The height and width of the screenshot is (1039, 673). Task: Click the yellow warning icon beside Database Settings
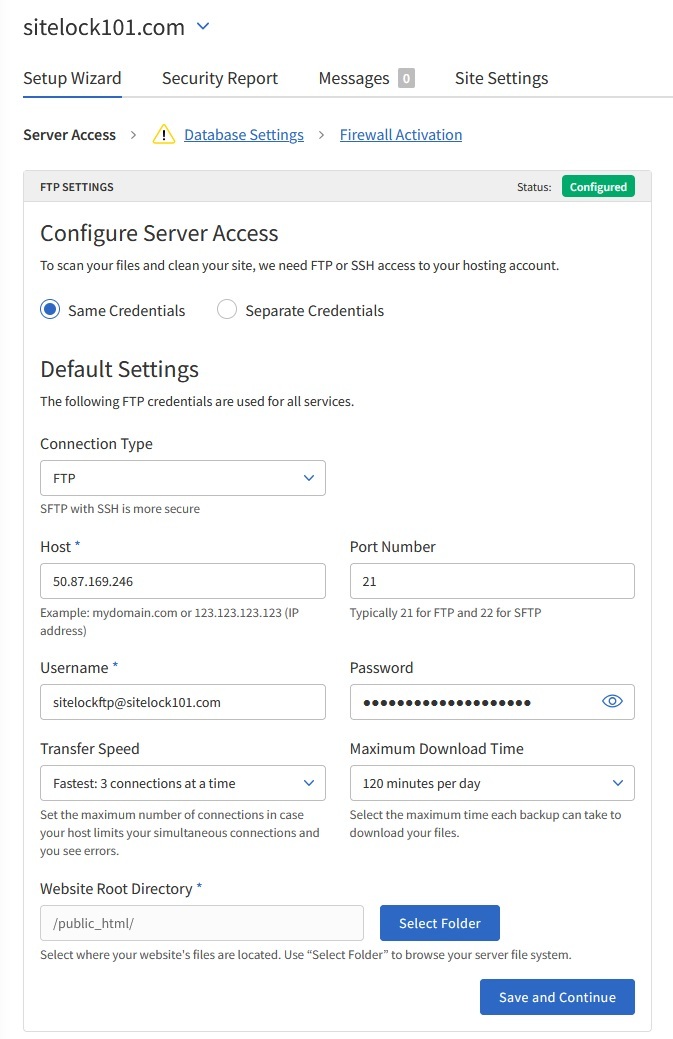pyautogui.click(x=164, y=135)
